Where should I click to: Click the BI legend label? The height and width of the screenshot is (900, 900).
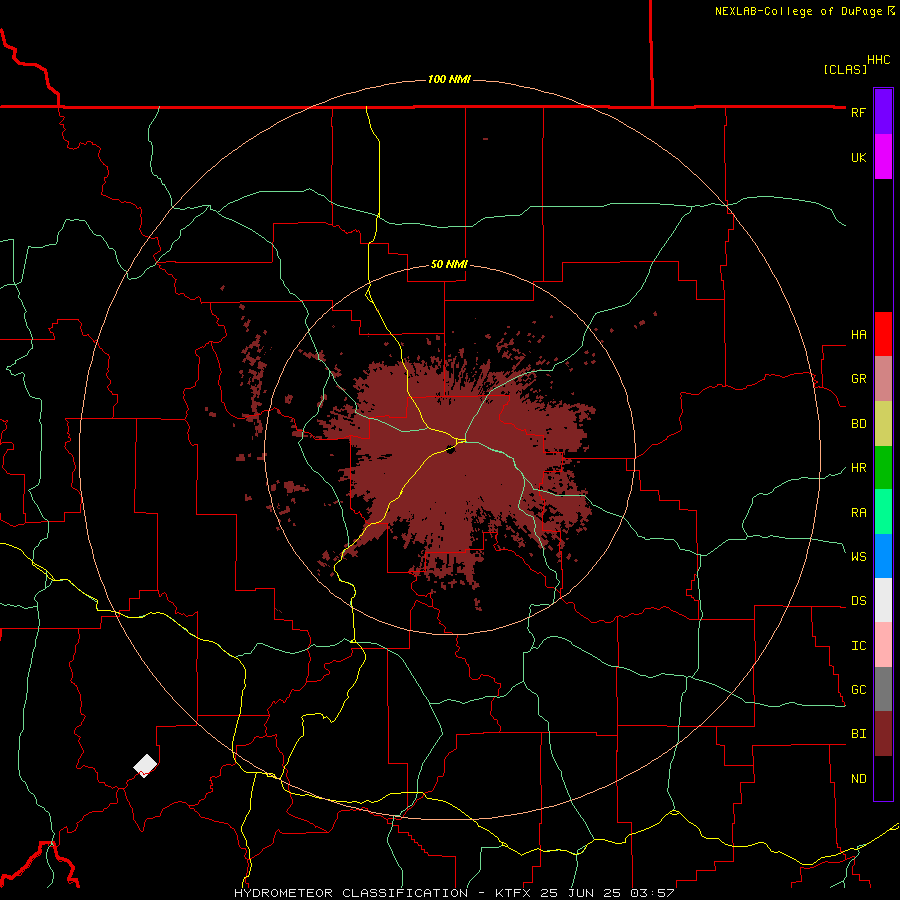pos(858,734)
